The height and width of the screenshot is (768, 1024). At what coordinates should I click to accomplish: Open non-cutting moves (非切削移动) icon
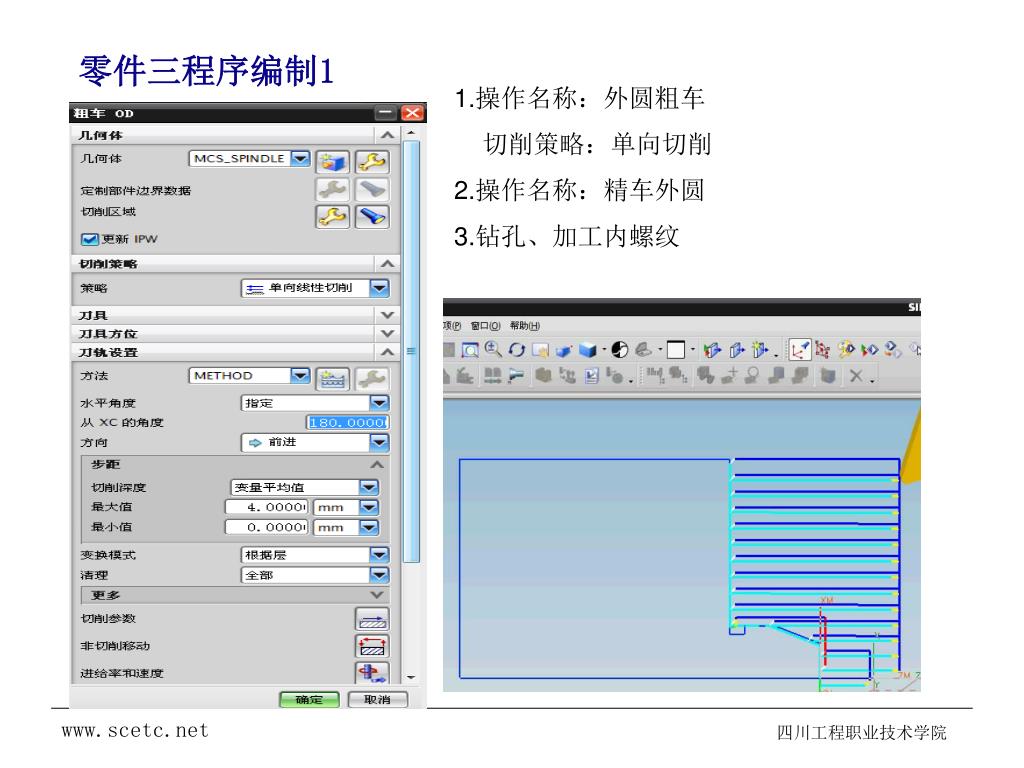[x=372, y=646]
